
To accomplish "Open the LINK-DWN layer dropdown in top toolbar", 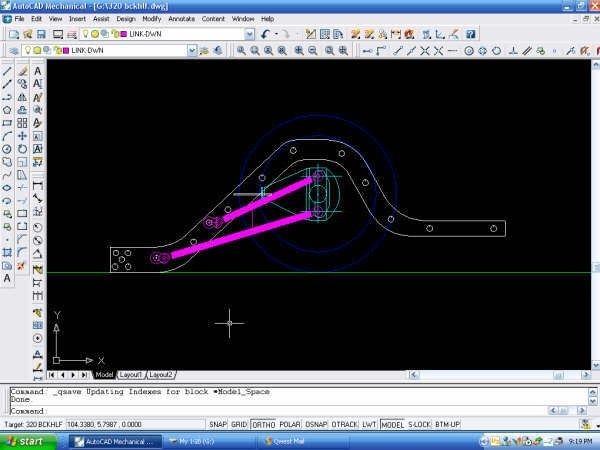I will coord(248,34).
